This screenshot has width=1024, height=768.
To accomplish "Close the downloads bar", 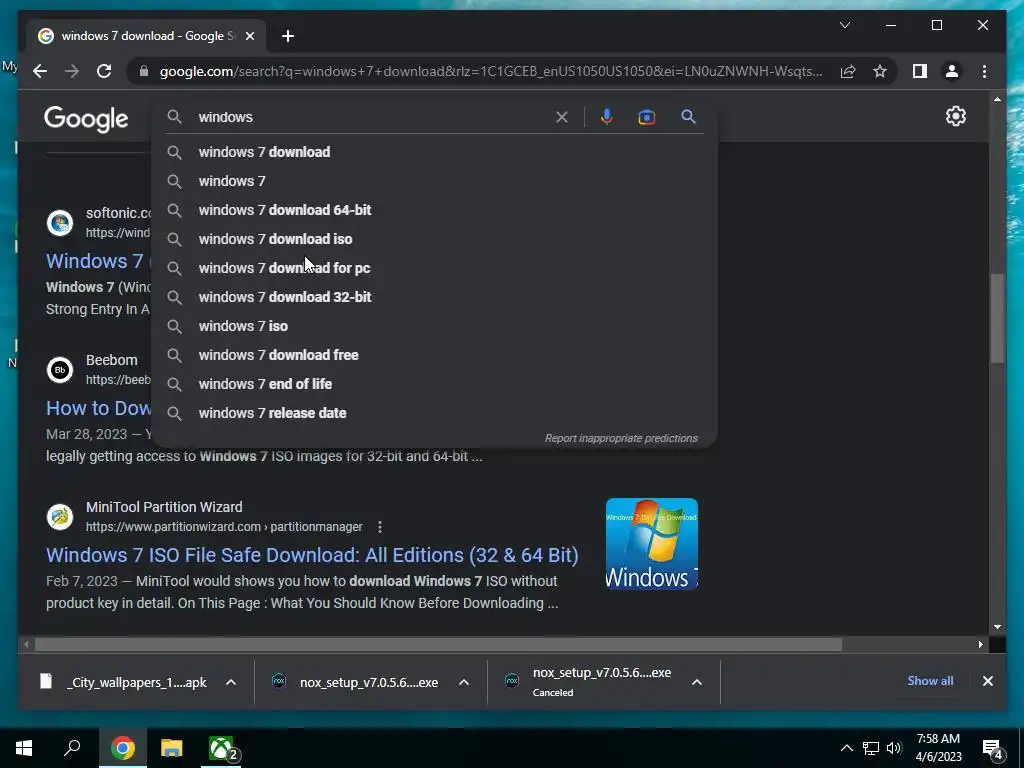I will [987, 681].
